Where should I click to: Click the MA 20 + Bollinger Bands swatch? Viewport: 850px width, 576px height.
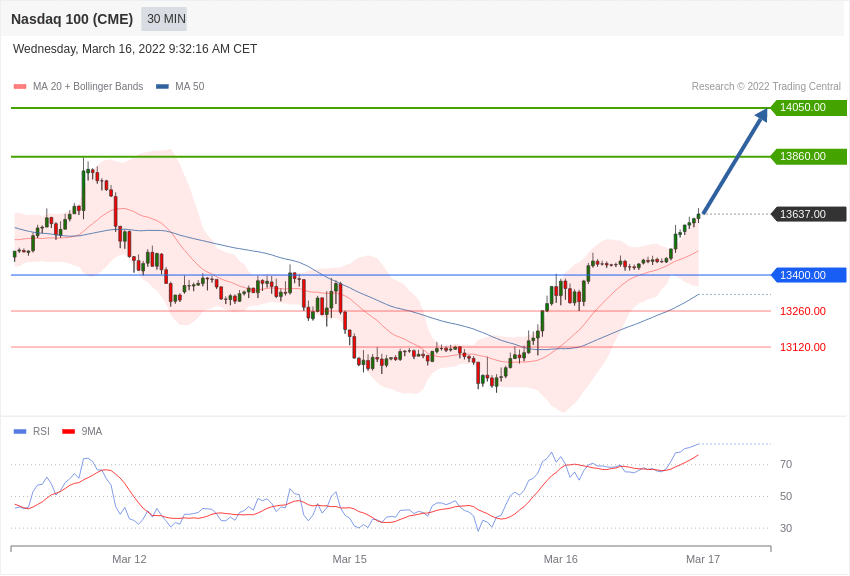point(20,87)
